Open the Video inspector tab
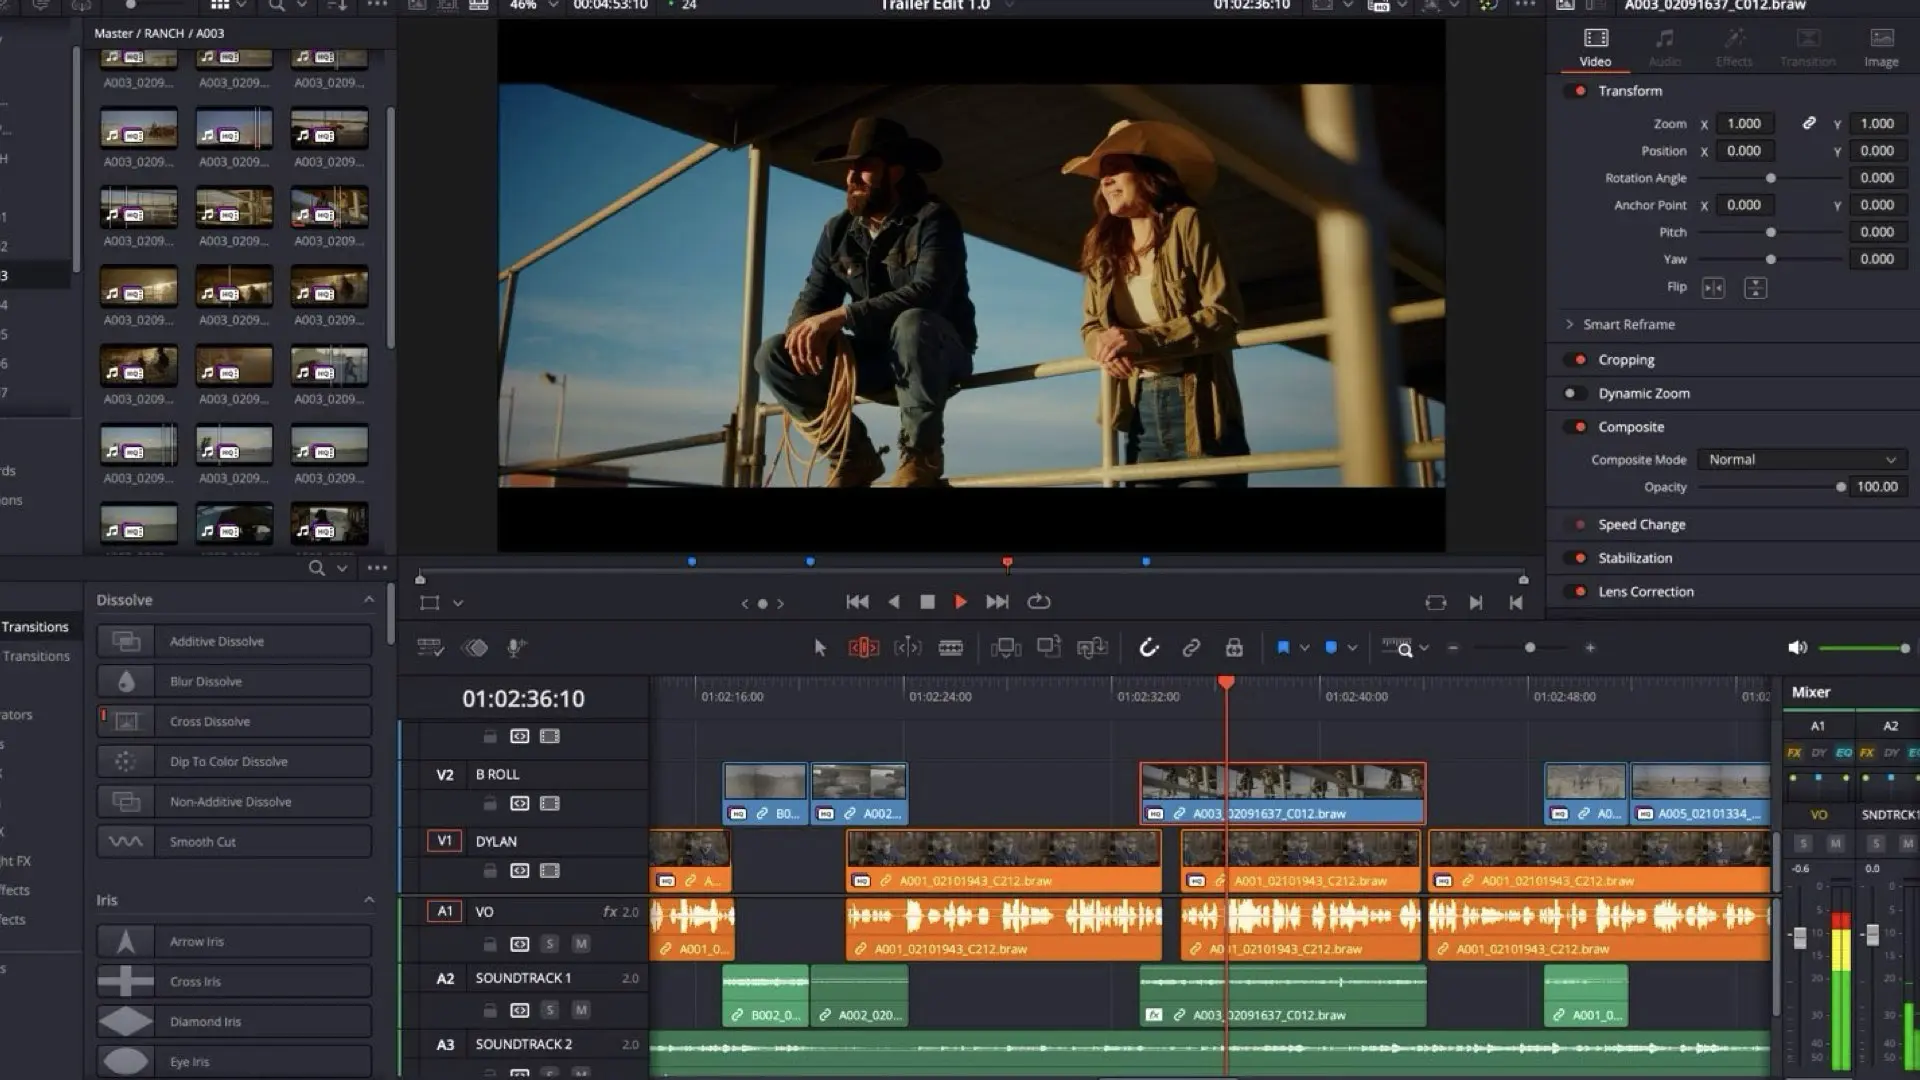 [1595, 47]
